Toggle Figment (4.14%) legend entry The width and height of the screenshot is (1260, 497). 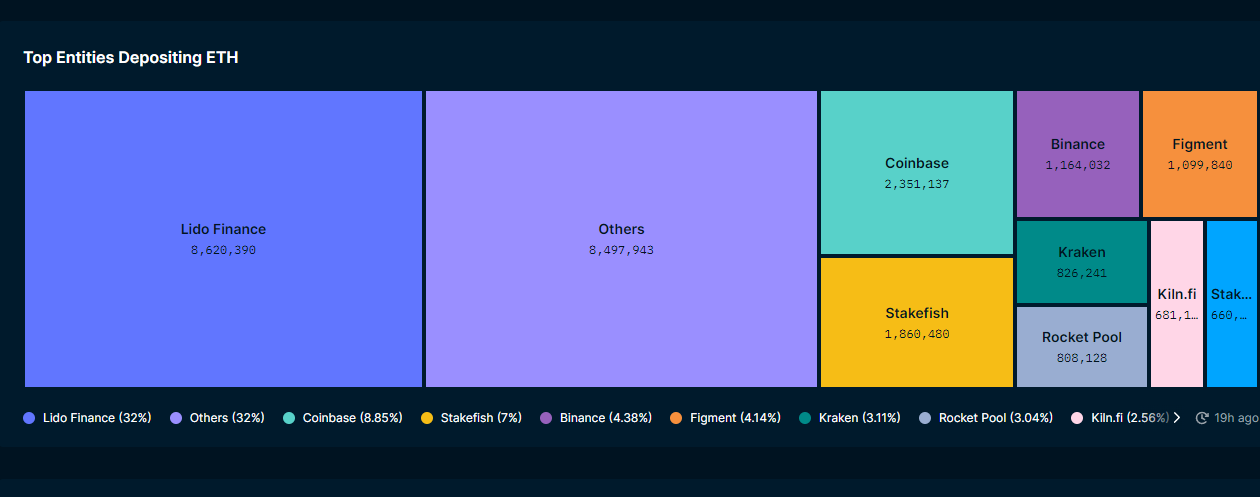click(x=725, y=418)
